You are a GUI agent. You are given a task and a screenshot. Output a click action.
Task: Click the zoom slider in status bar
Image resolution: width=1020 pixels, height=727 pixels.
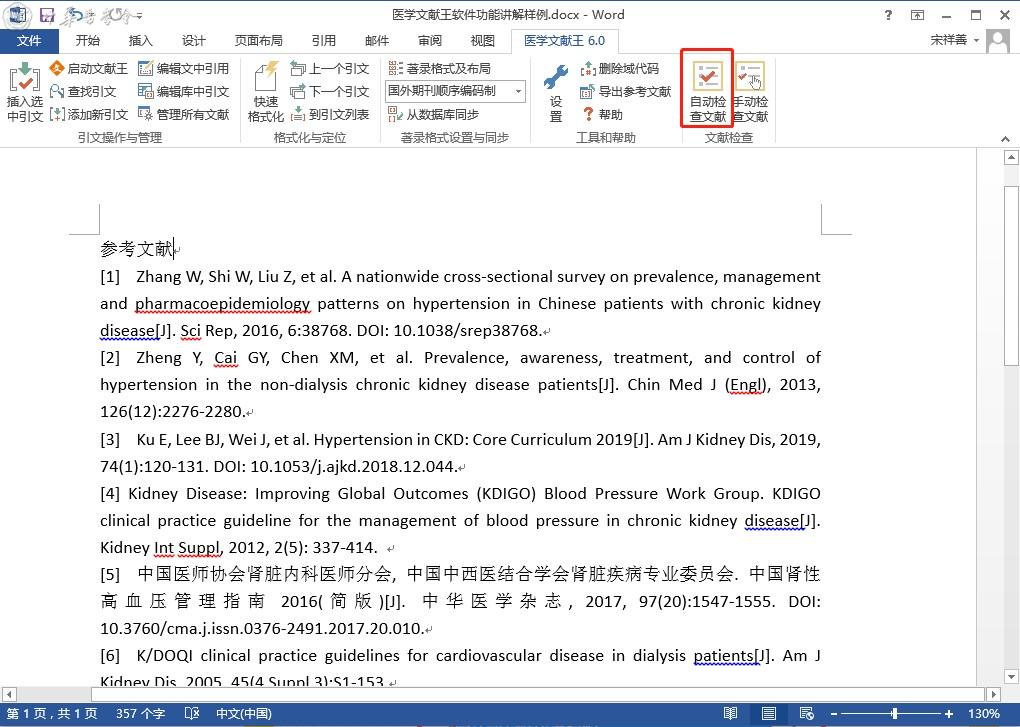pyautogui.click(x=894, y=714)
